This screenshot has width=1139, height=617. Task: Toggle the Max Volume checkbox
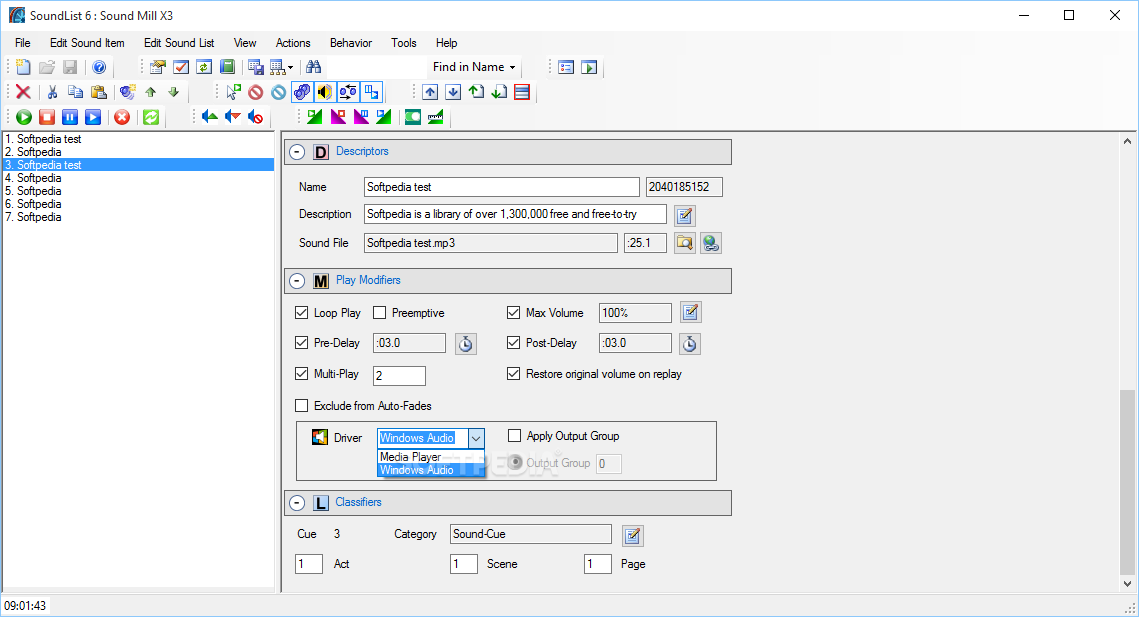tap(514, 312)
